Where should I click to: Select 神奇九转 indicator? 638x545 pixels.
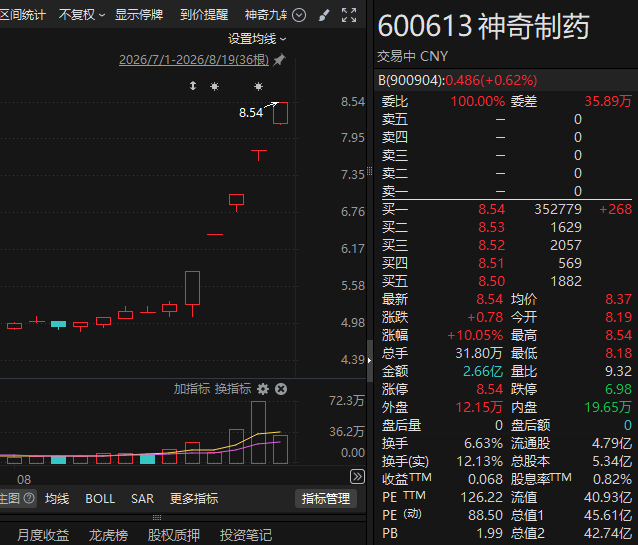(x=266, y=15)
